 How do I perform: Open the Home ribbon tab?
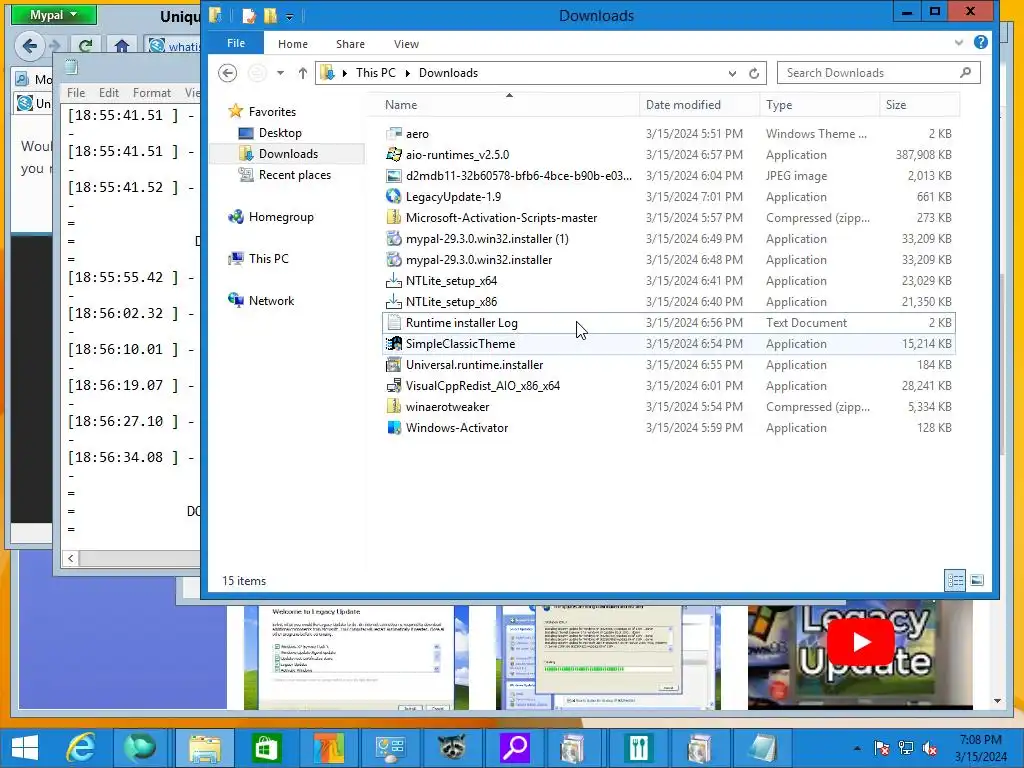click(293, 44)
